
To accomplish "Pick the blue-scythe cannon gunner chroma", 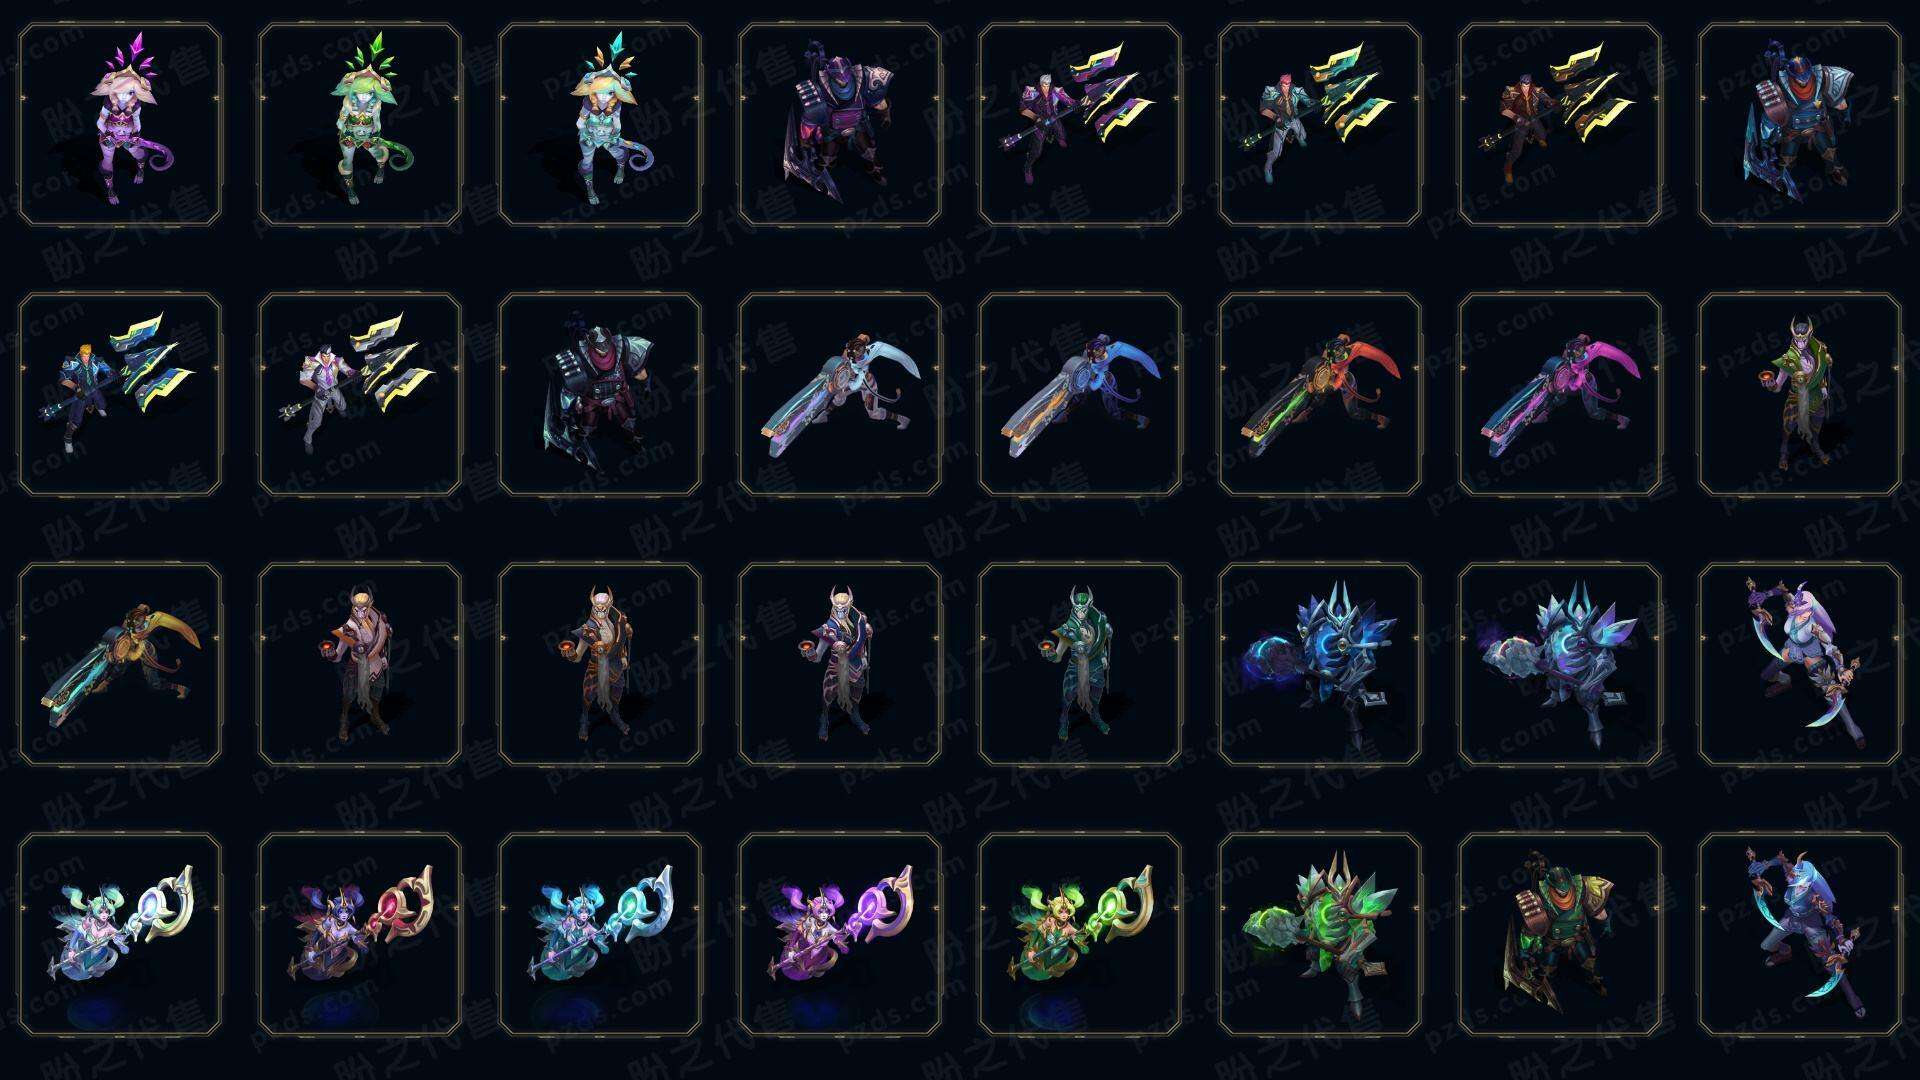I will [x=1080, y=394].
